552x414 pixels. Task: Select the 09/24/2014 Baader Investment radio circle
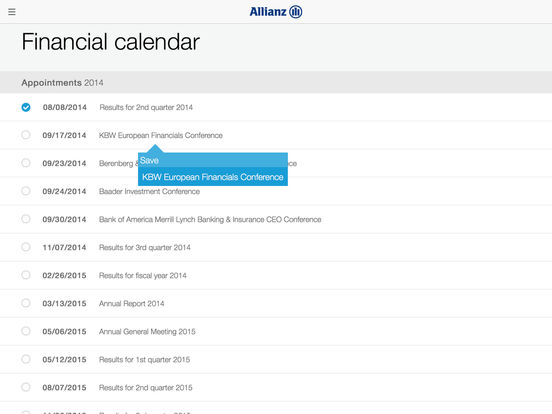click(26, 191)
